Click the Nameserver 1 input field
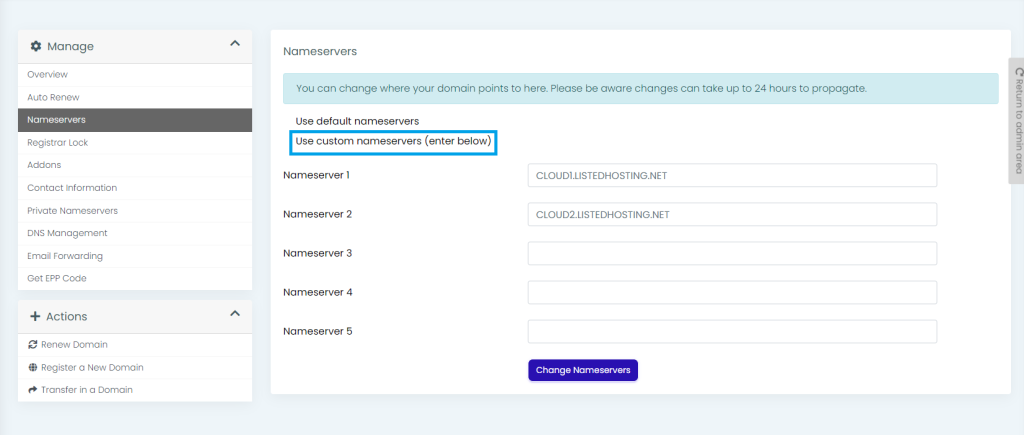 coord(731,176)
